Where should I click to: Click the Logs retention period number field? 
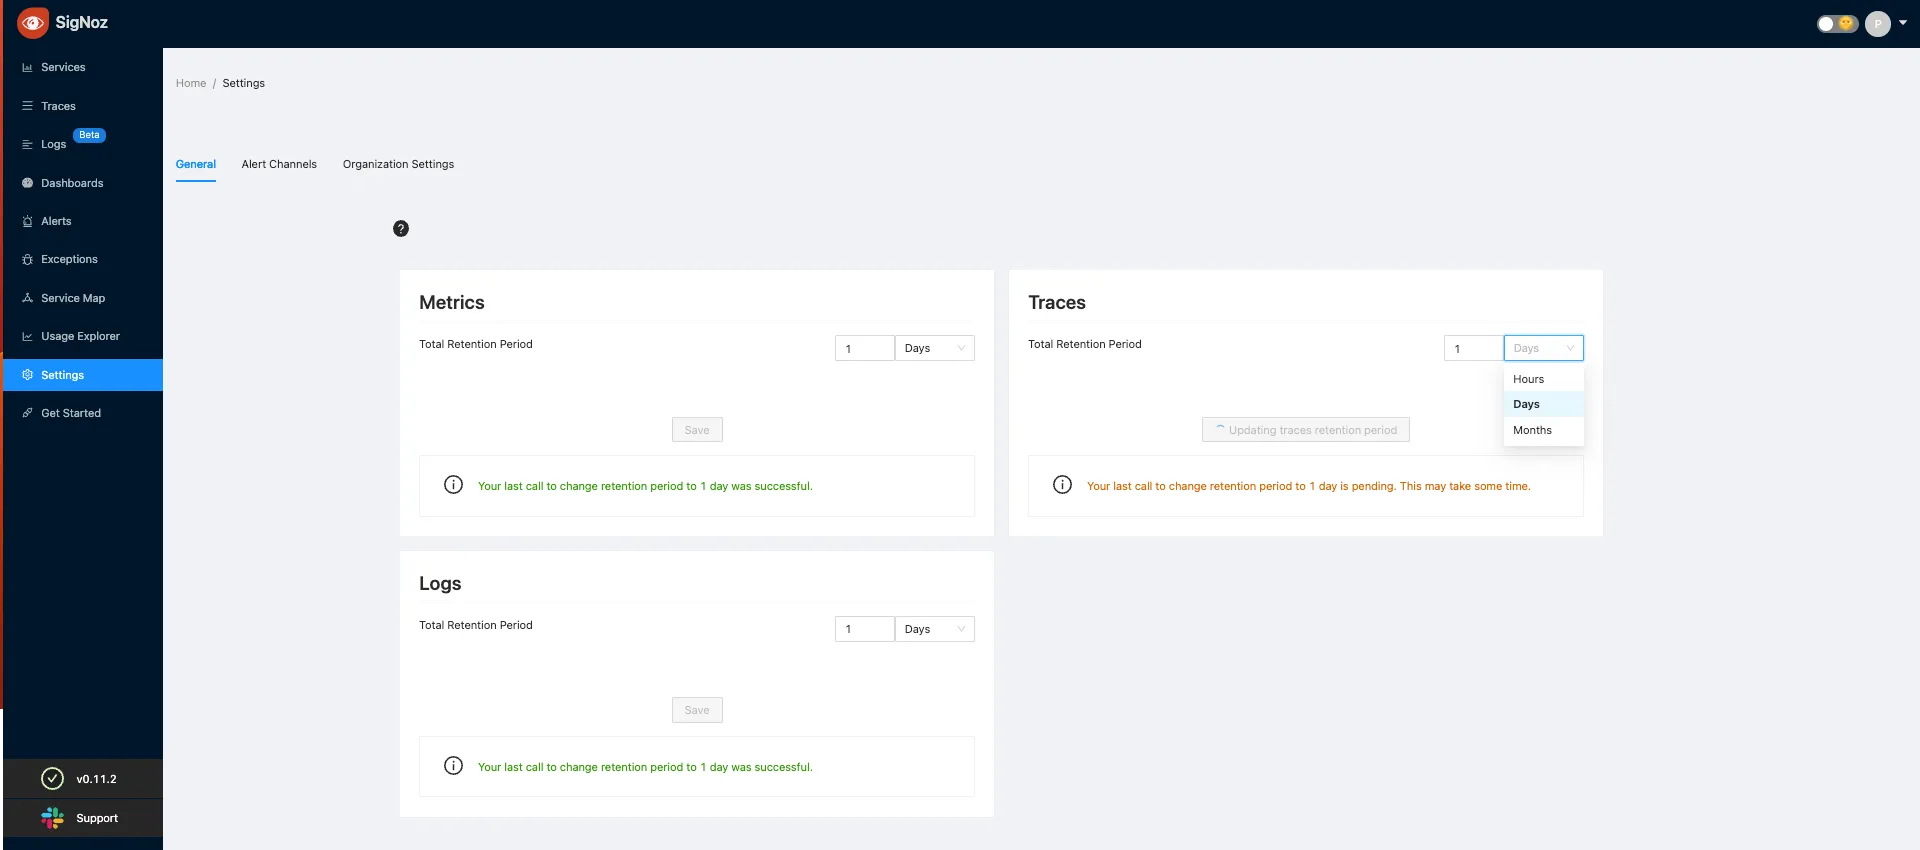(864, 629)
